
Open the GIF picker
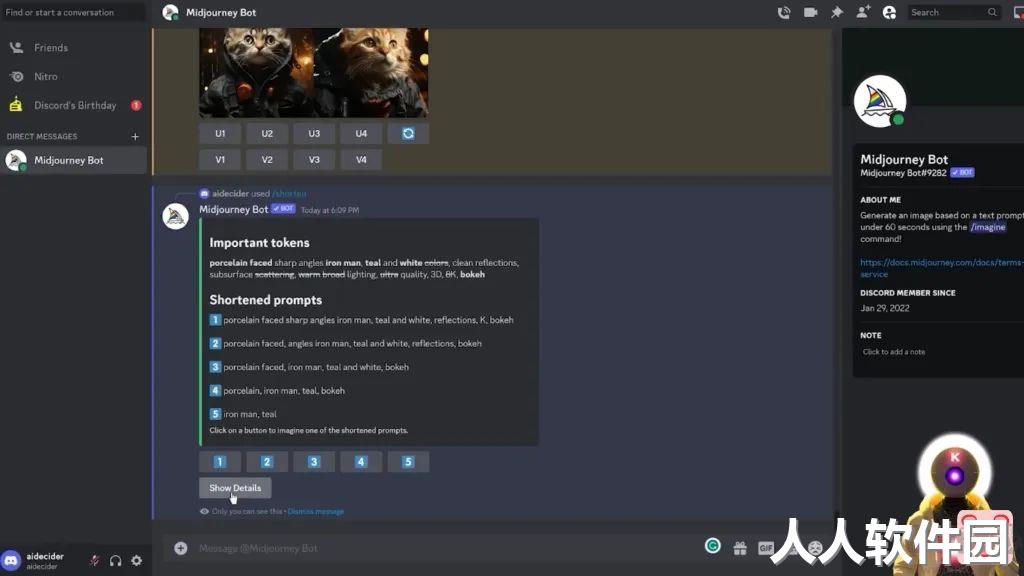tap(765, 549)
